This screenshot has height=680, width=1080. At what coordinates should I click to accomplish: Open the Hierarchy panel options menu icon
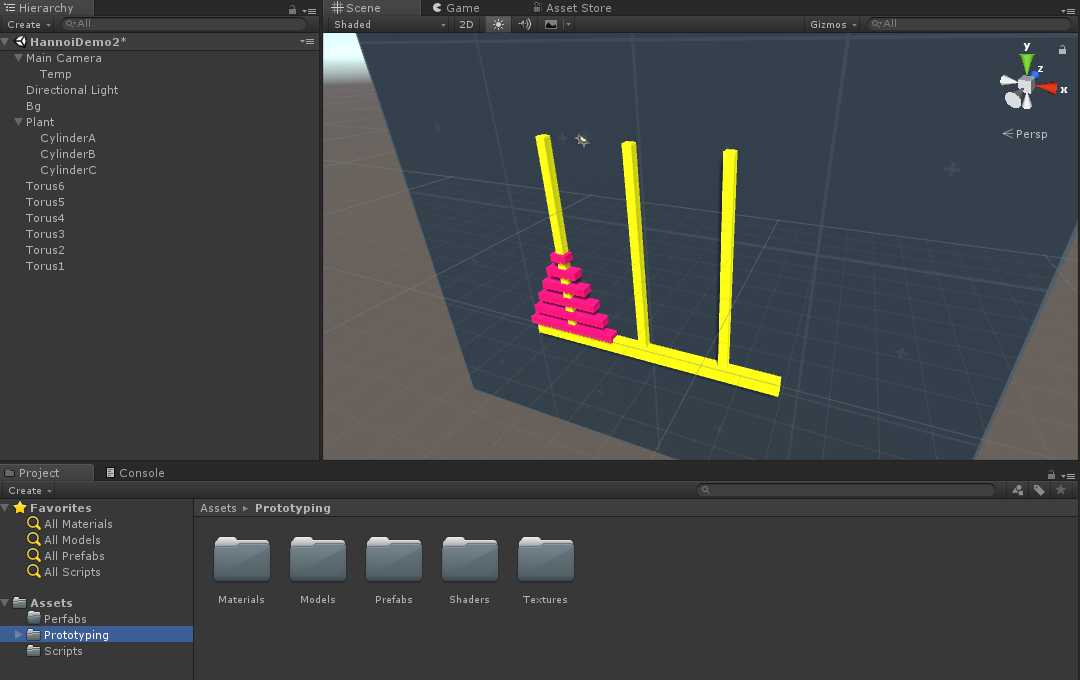(311, 10)
